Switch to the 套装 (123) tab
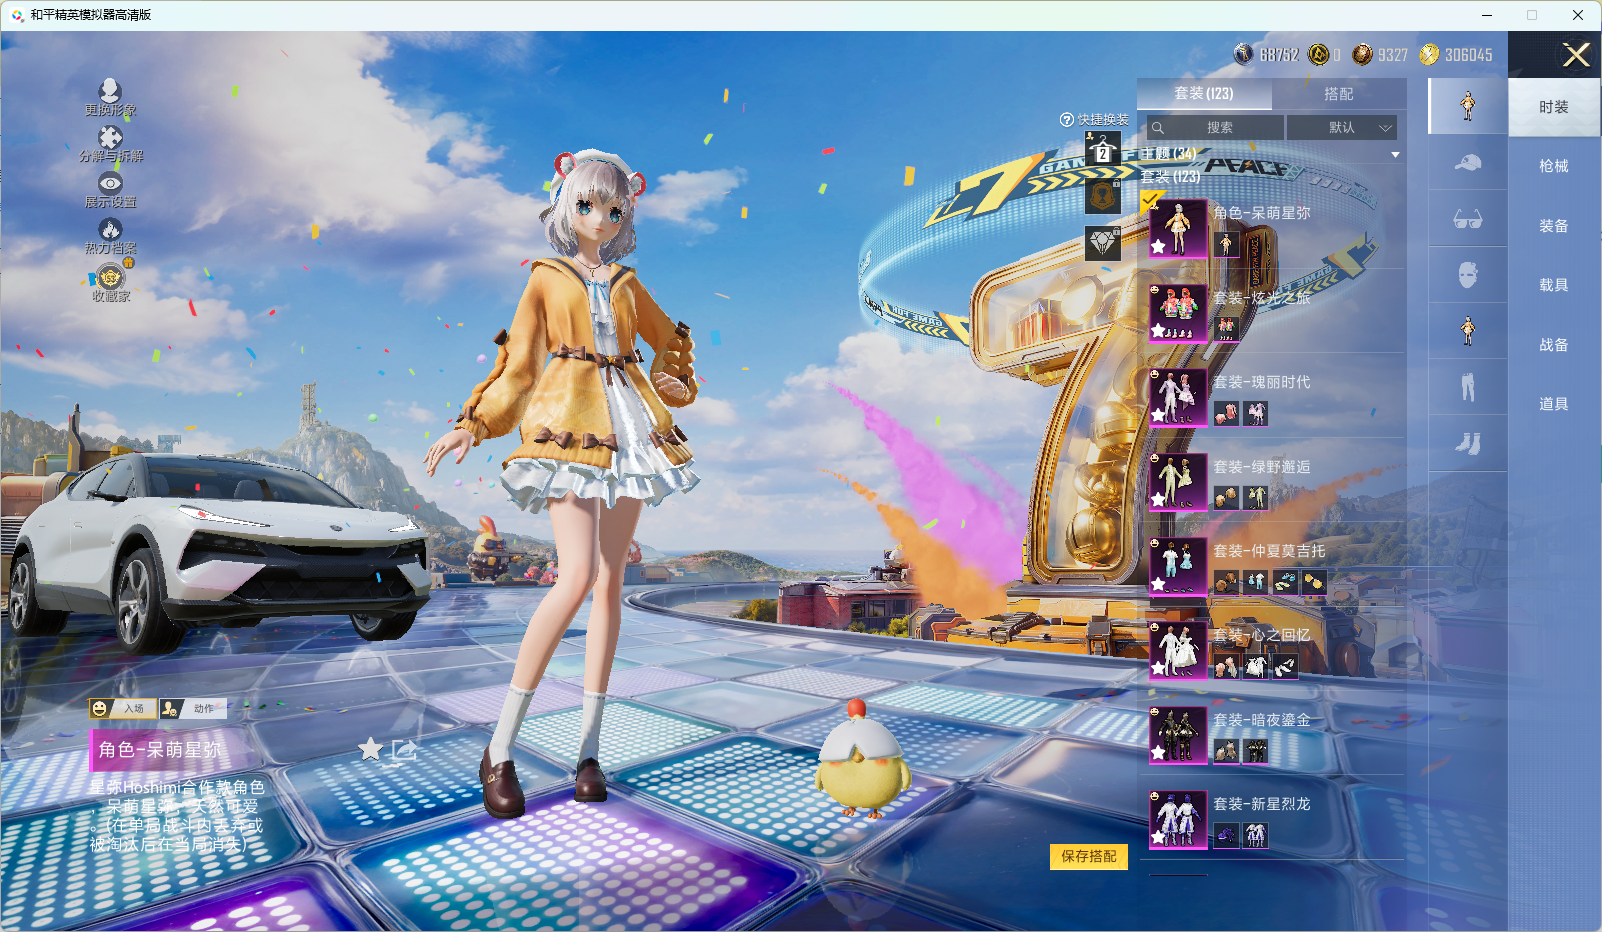 (x=1204, y=94)
